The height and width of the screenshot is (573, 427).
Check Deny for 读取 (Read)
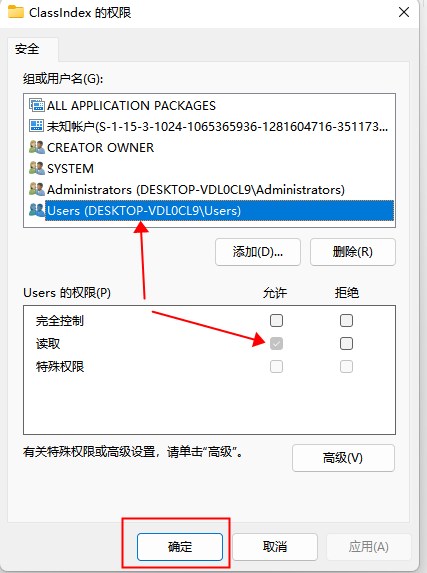point(346,344)
